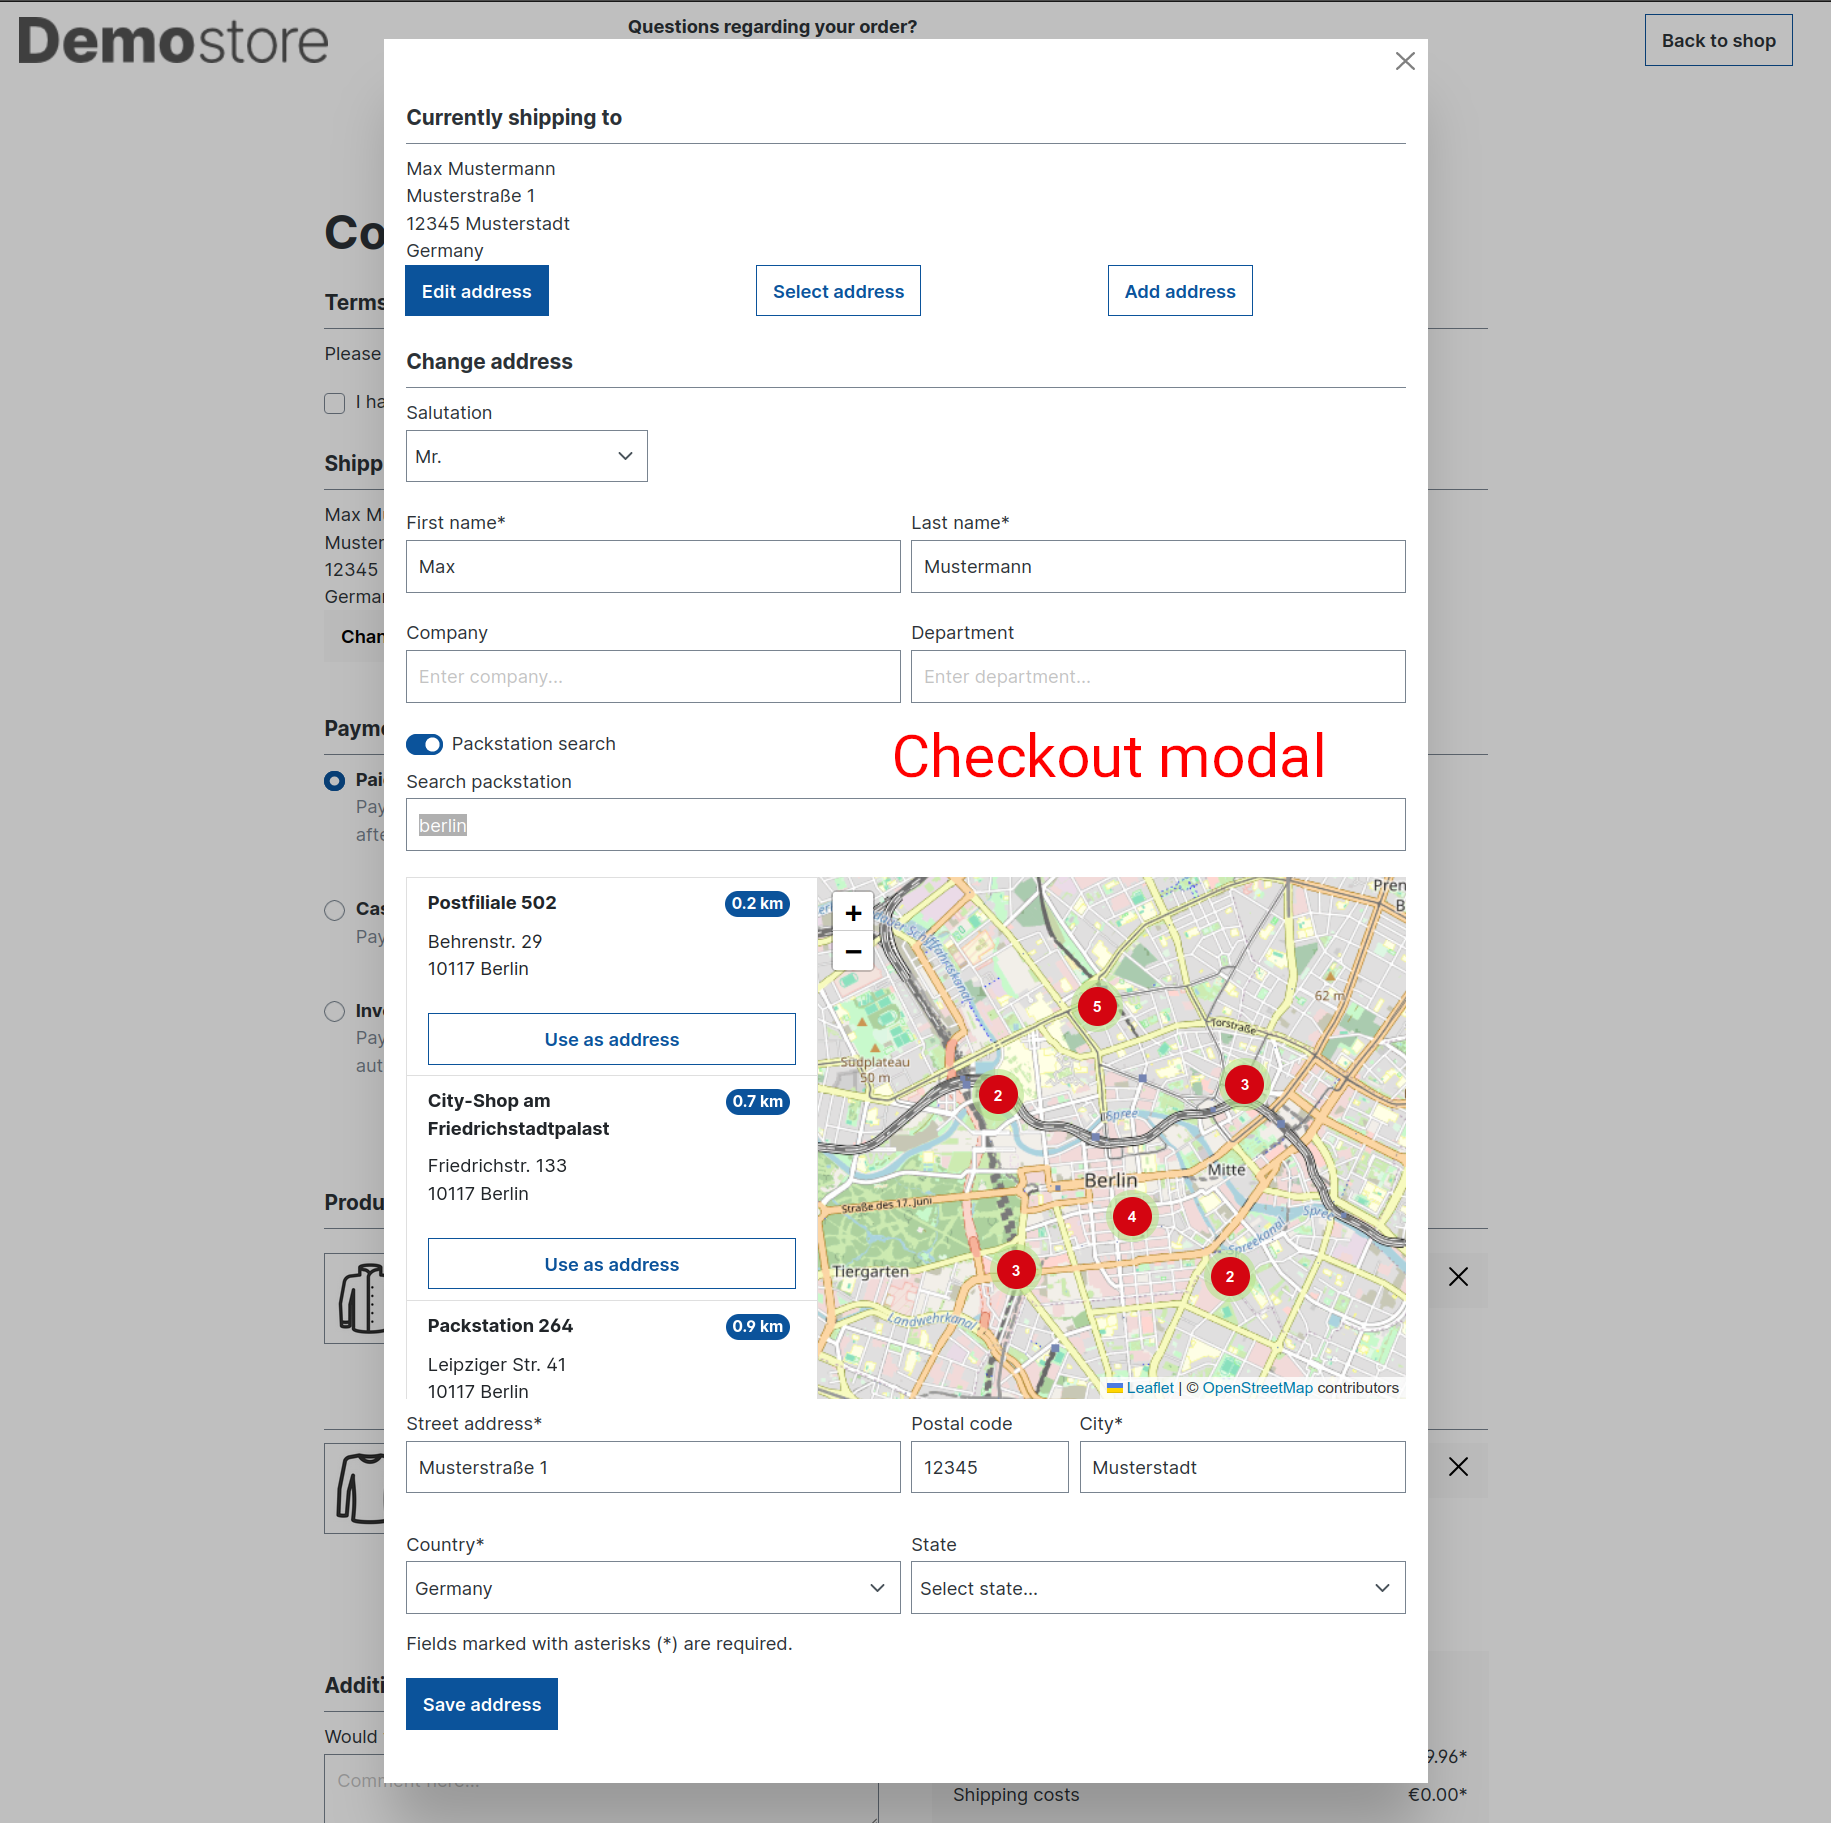Screen dimensions: 1831x1823
Task: Select the Invoice payment radio option
Action: [x=335, y=1012]
